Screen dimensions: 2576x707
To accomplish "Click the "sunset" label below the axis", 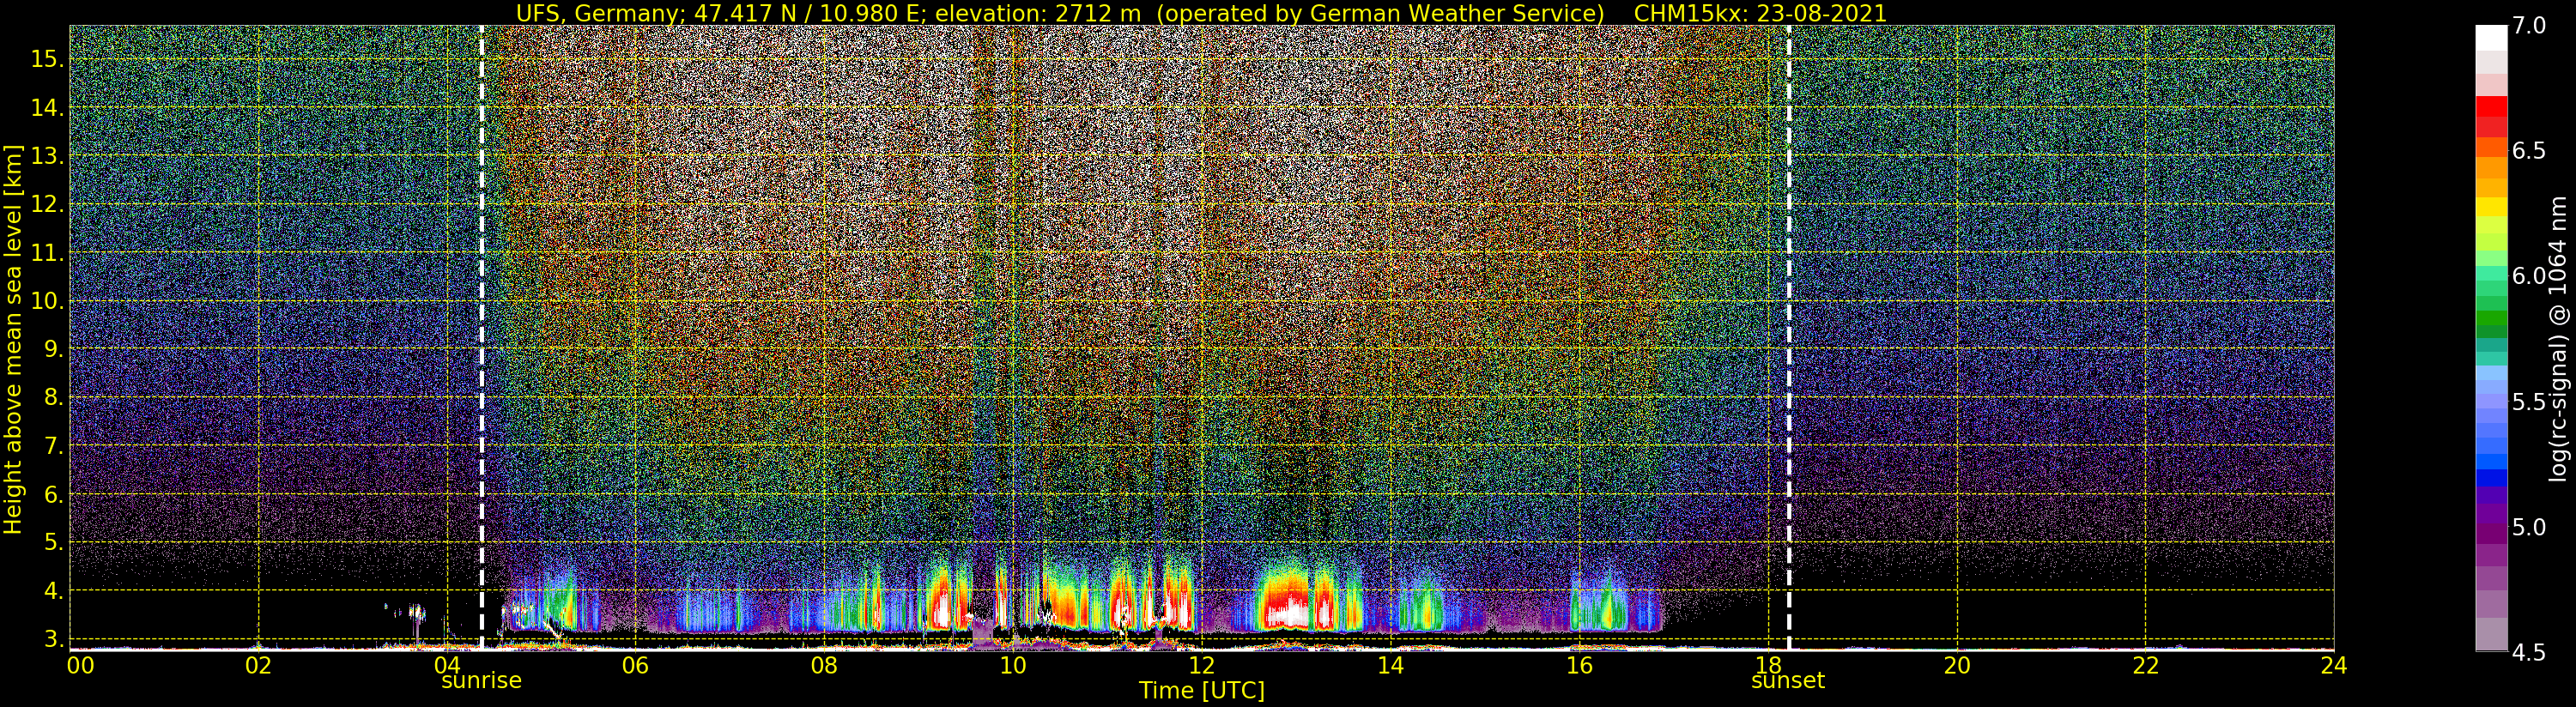I will (x=1788, y=681).
